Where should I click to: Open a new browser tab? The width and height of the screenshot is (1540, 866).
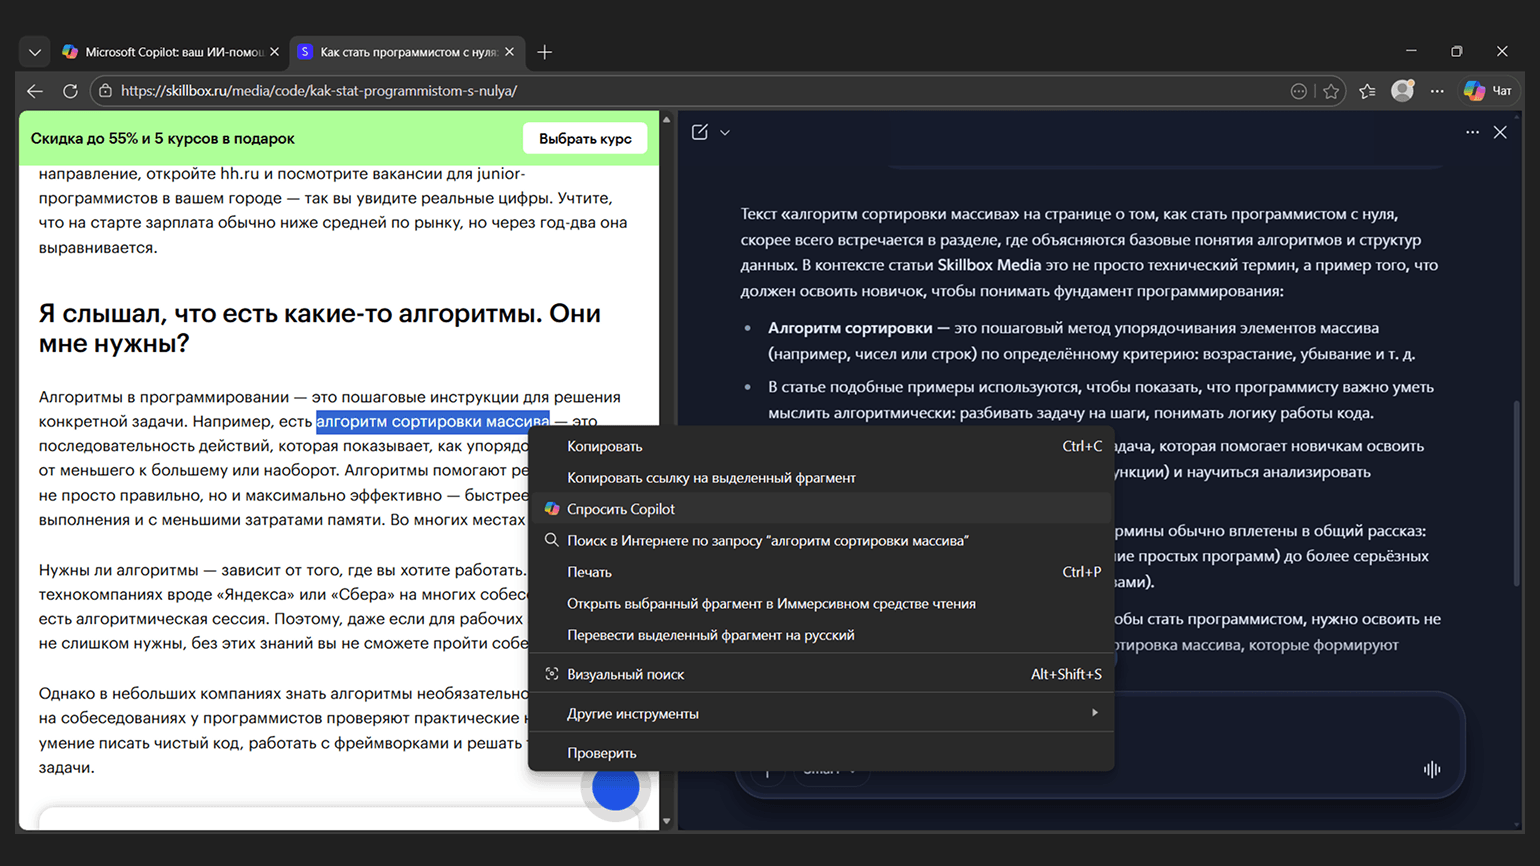click(544, 52)
